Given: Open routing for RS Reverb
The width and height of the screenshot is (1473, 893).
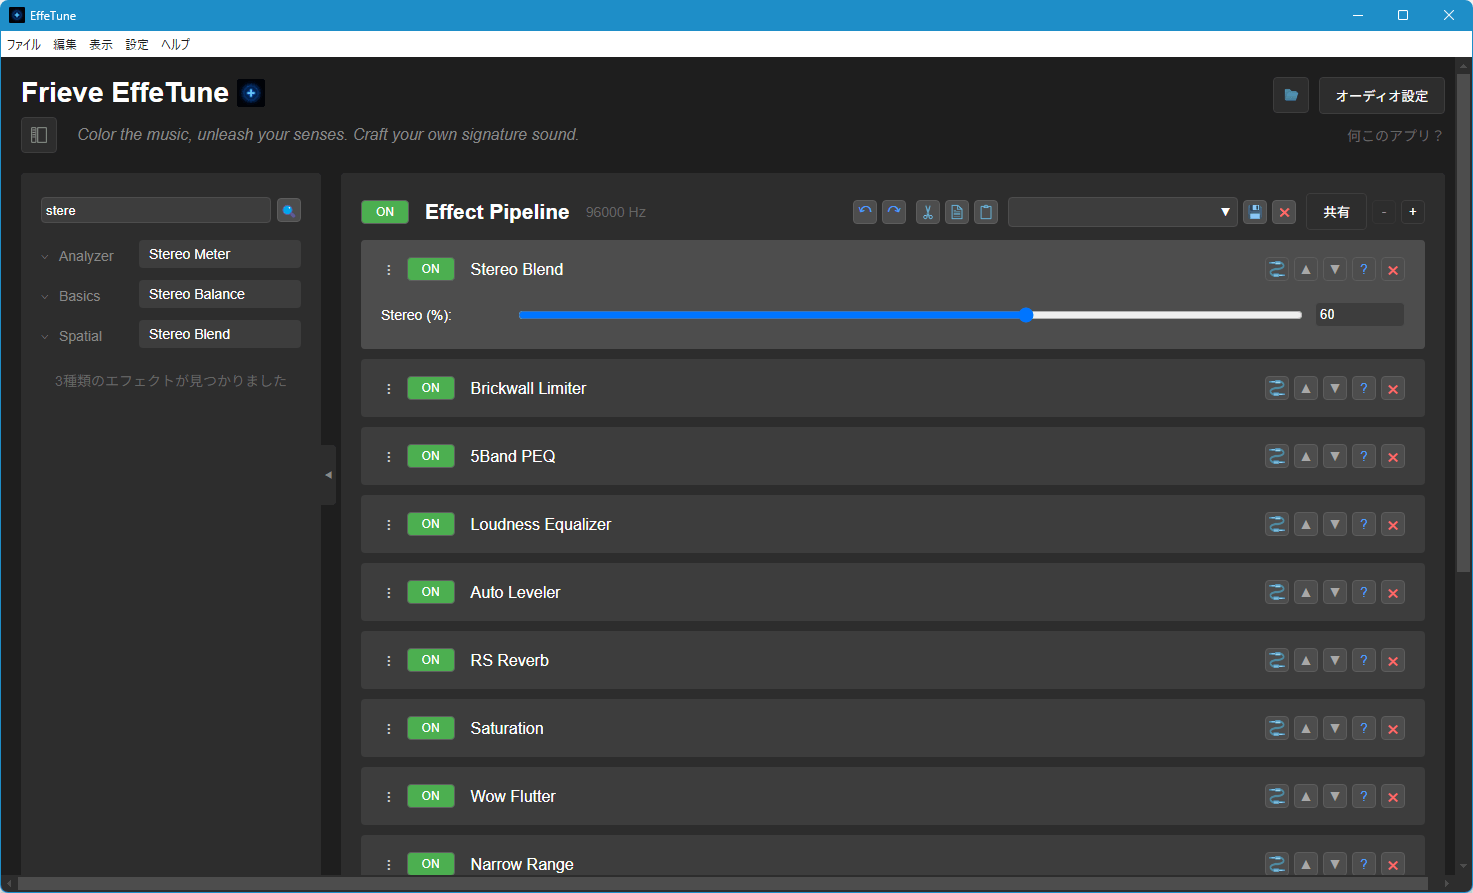Looking at the screenshot, I should click(1277, 660).
